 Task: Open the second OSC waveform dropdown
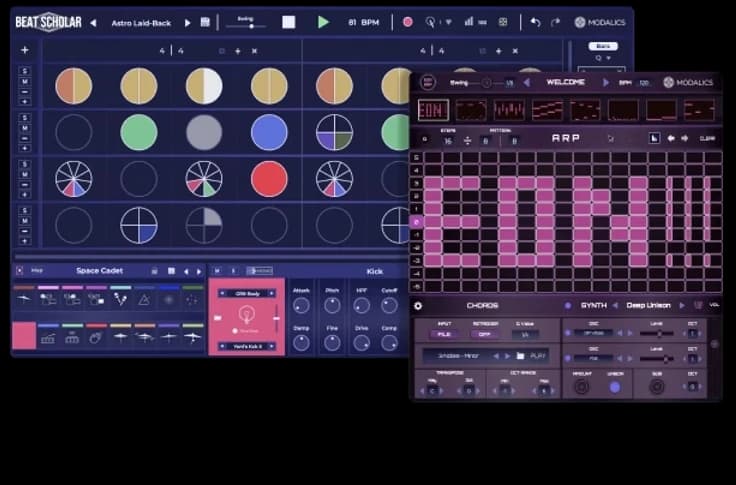pos(593,358)
